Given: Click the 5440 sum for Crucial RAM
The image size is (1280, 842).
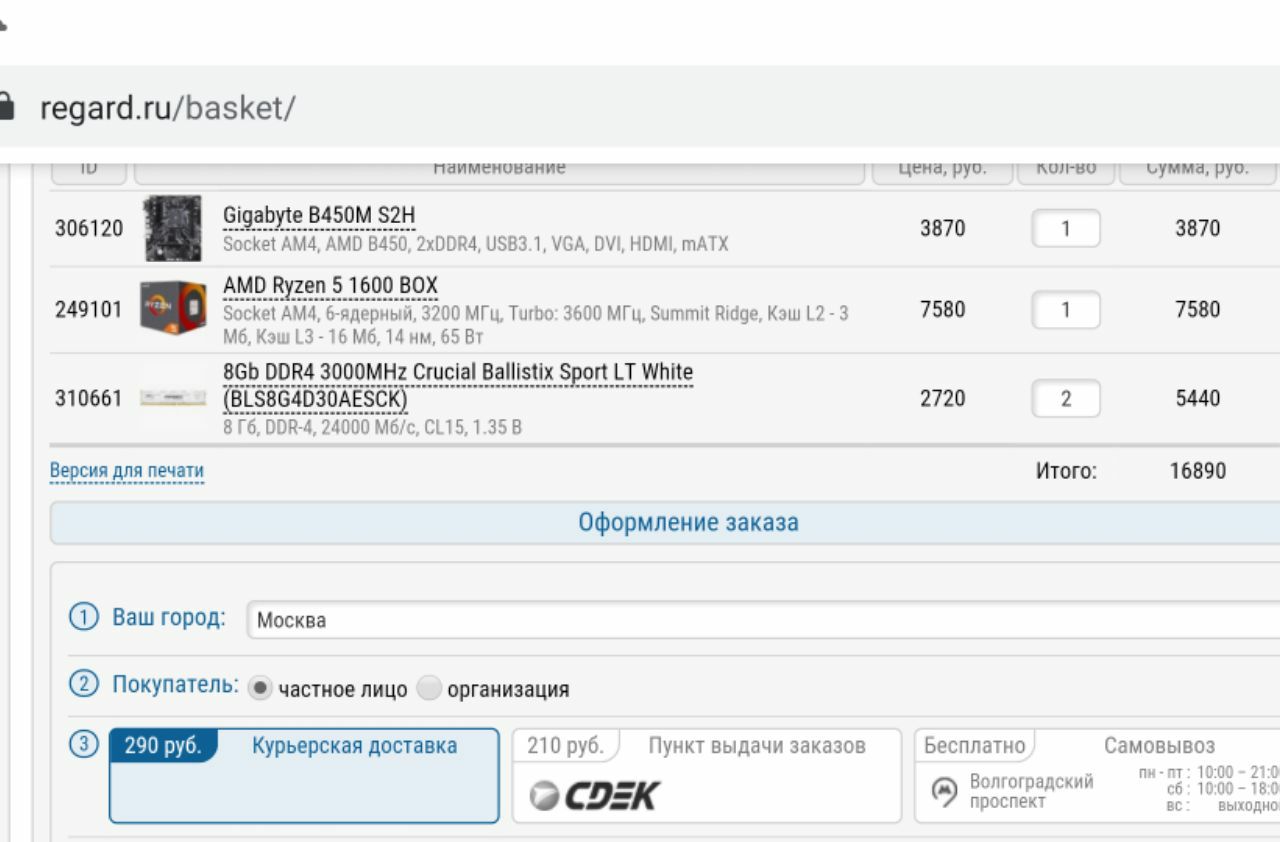Looking at the screenshot, I should [x=1197, y=398].
